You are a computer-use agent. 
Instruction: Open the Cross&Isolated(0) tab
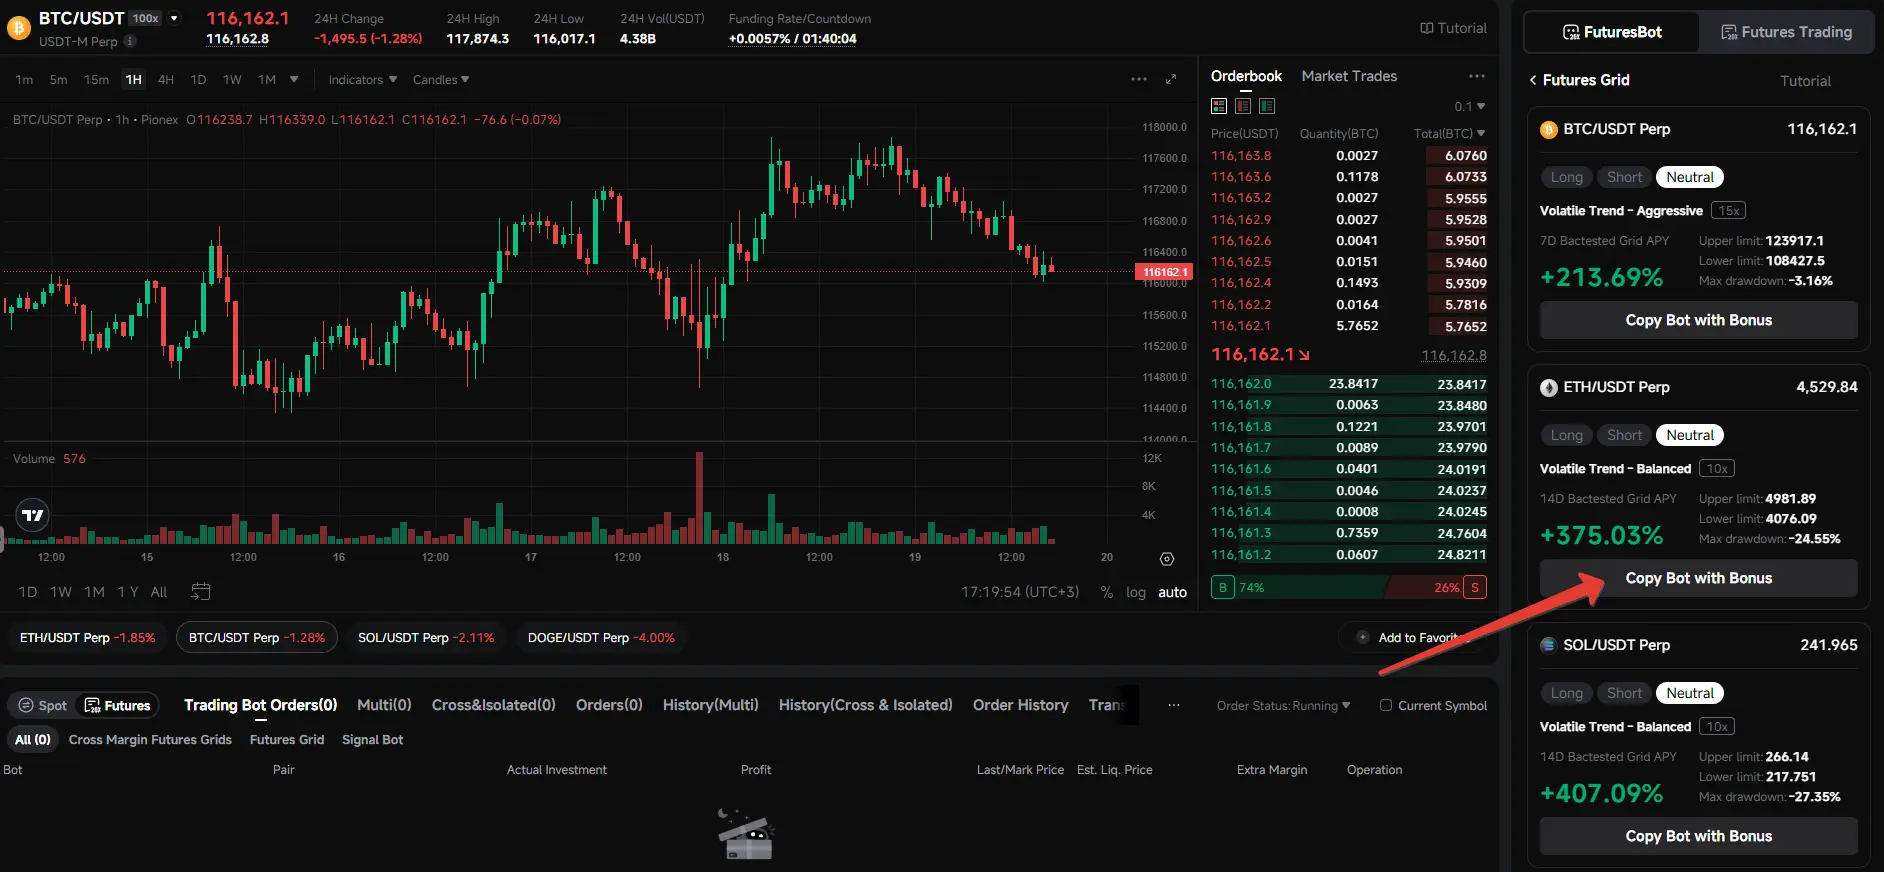(494, 705)
